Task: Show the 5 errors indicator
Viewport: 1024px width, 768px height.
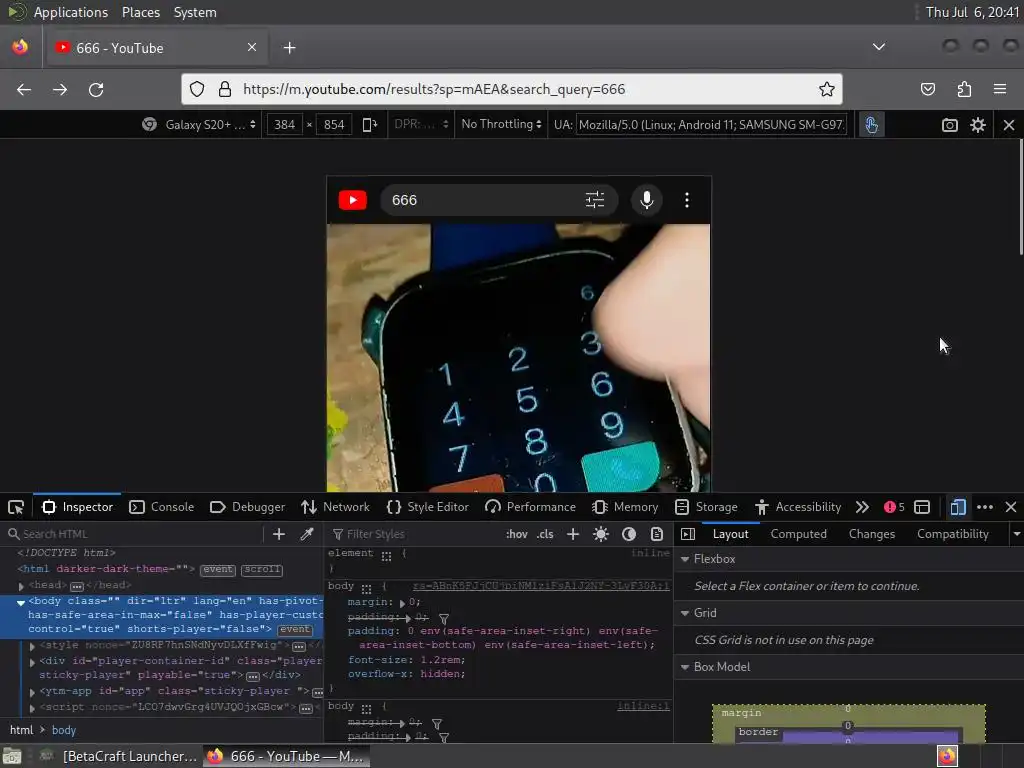Action: [x=894, y=507]
